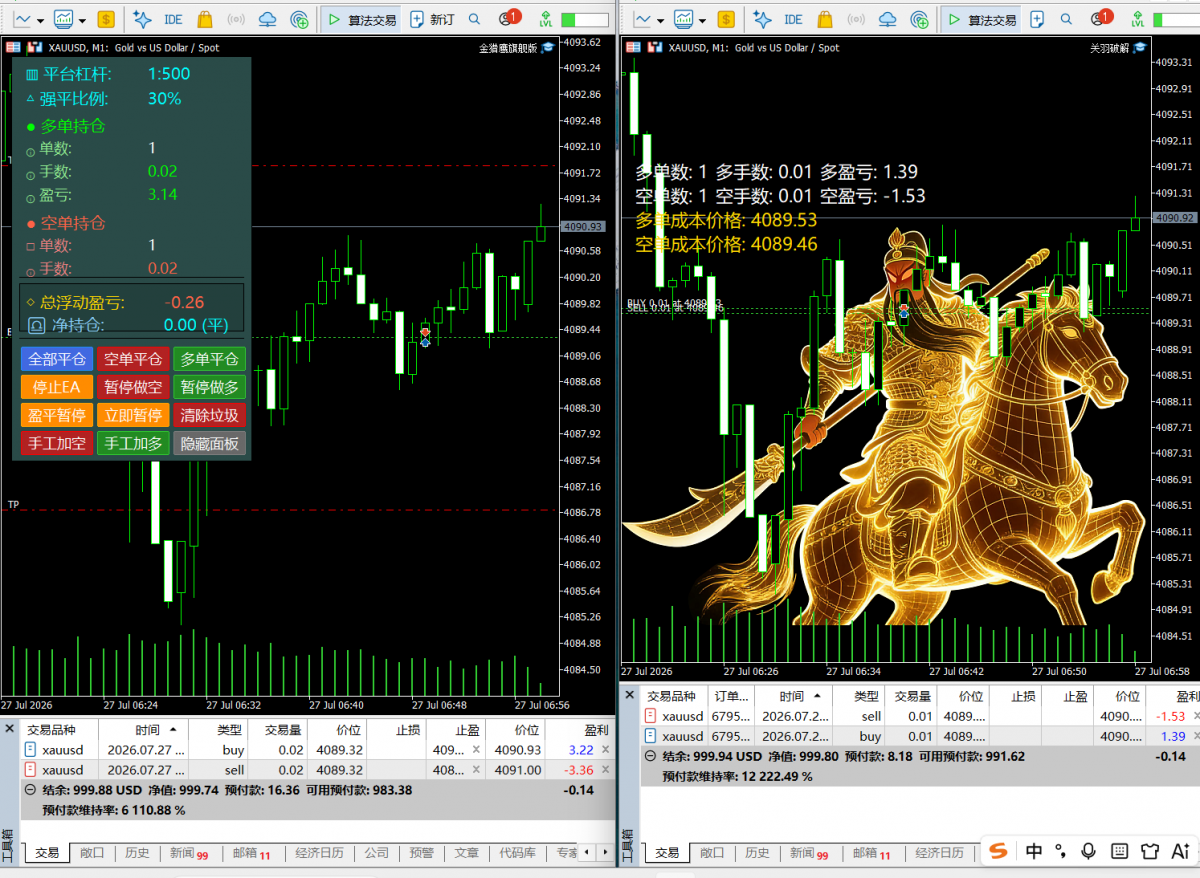Close the sell xauusd position via X, left window
The width and height of the screenshot is (1200, 878).
point(607,770)
